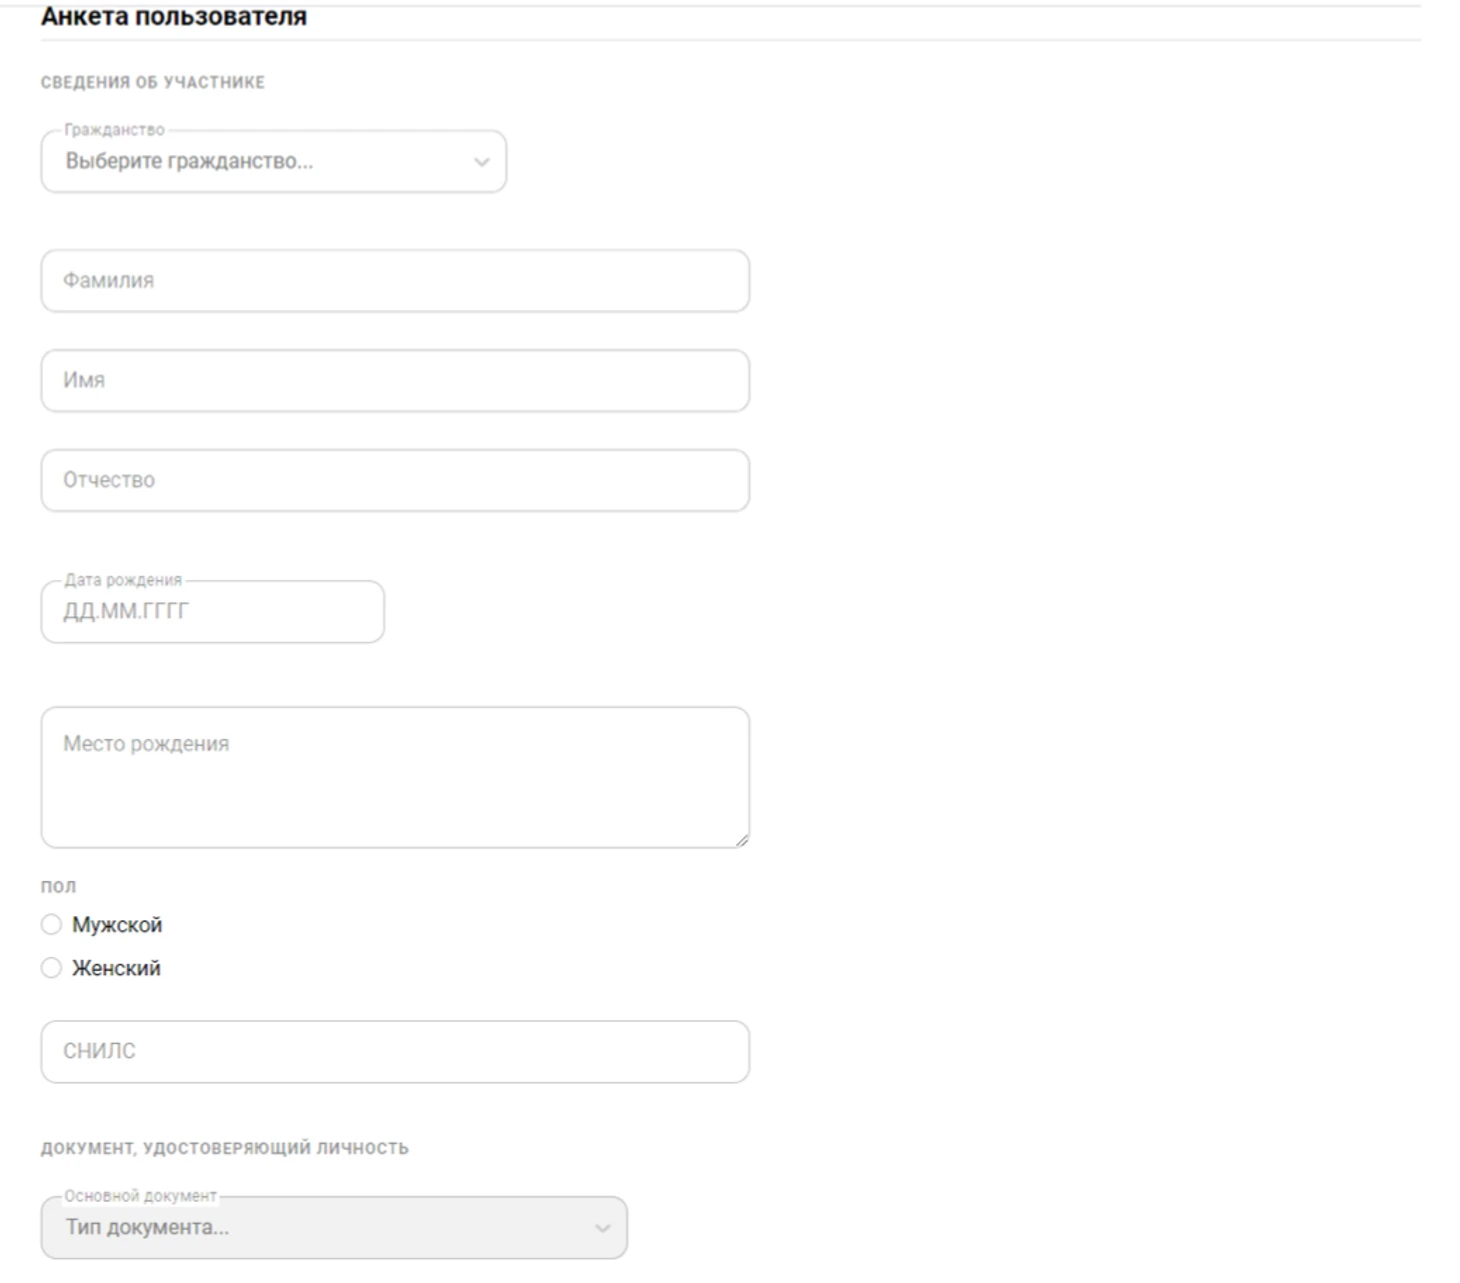Click the "Сведения об участнике" section title

pyautogui.click(x=153, y=83)
